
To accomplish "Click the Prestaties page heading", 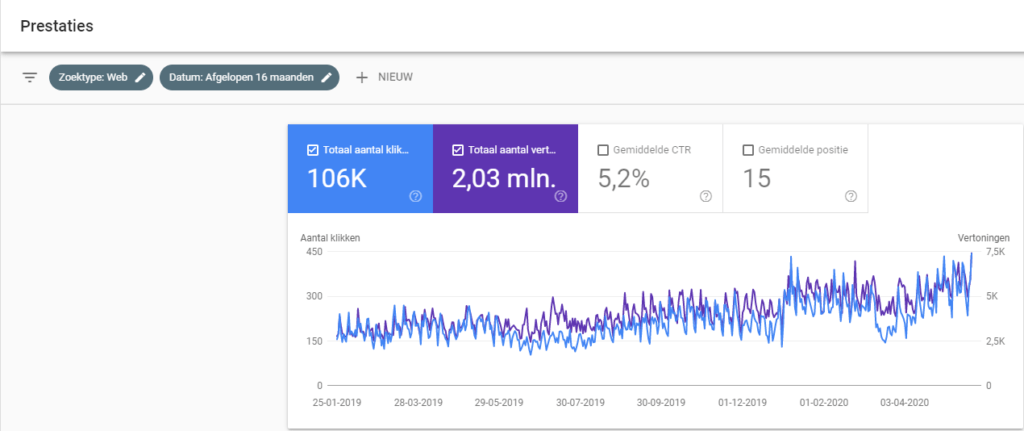I will click(x=57, y=26).
